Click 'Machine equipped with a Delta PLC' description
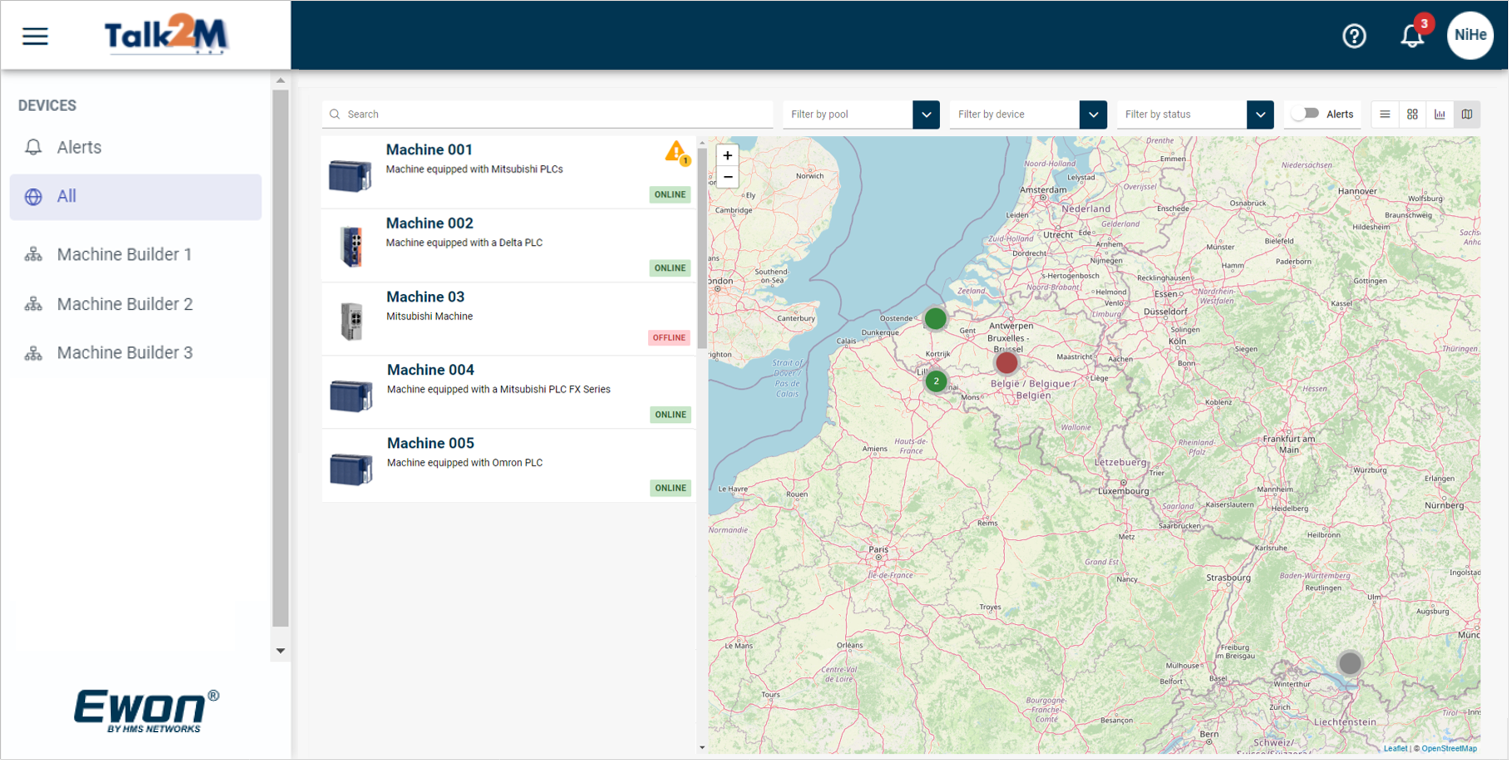Screen dimensions: 1509x760 click(464, 243)
